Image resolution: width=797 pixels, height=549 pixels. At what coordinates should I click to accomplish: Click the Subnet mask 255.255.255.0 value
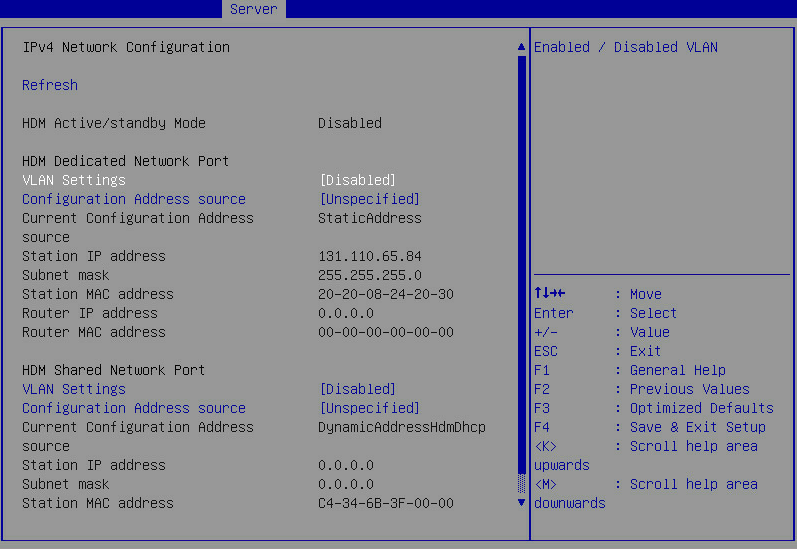pyautogui.click(x=370, y=275)
